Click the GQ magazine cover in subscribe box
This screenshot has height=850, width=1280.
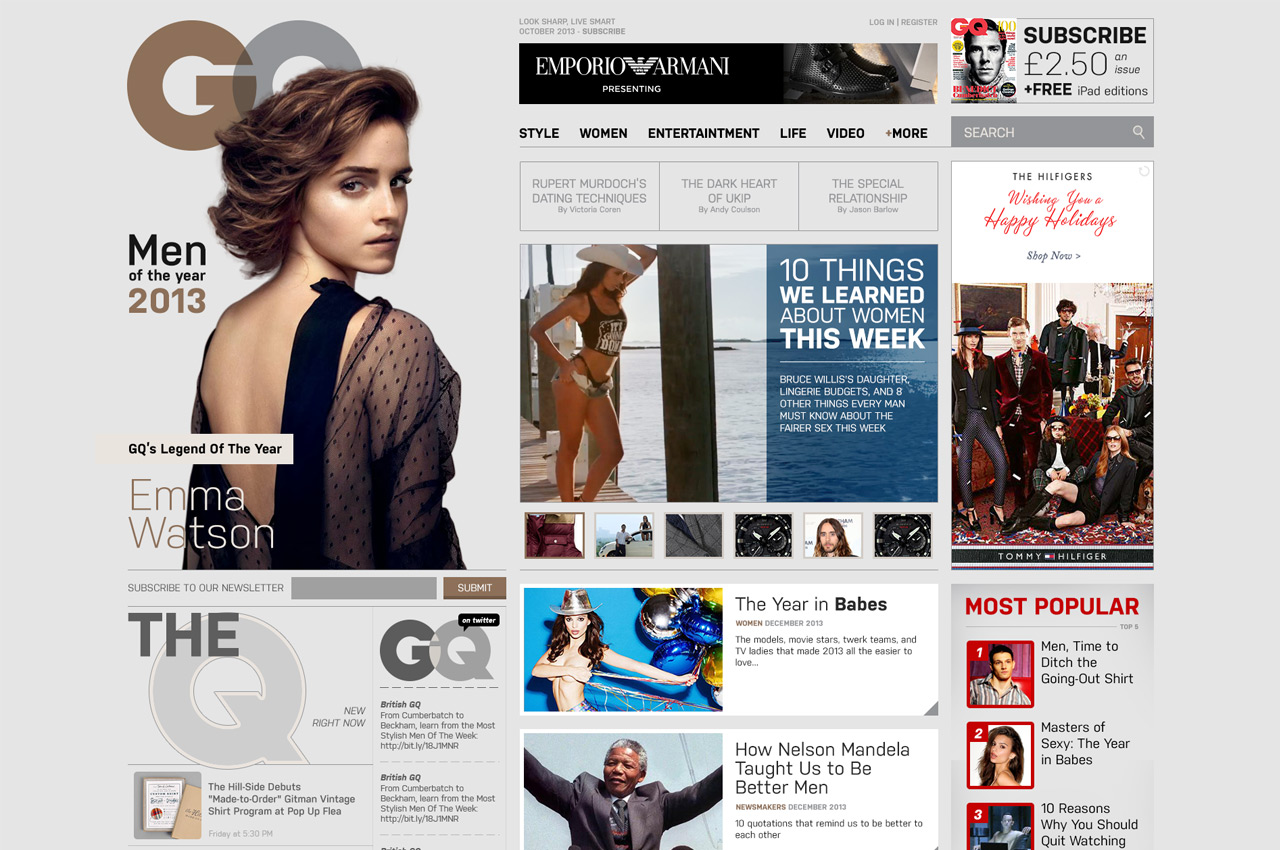point(984,60)
